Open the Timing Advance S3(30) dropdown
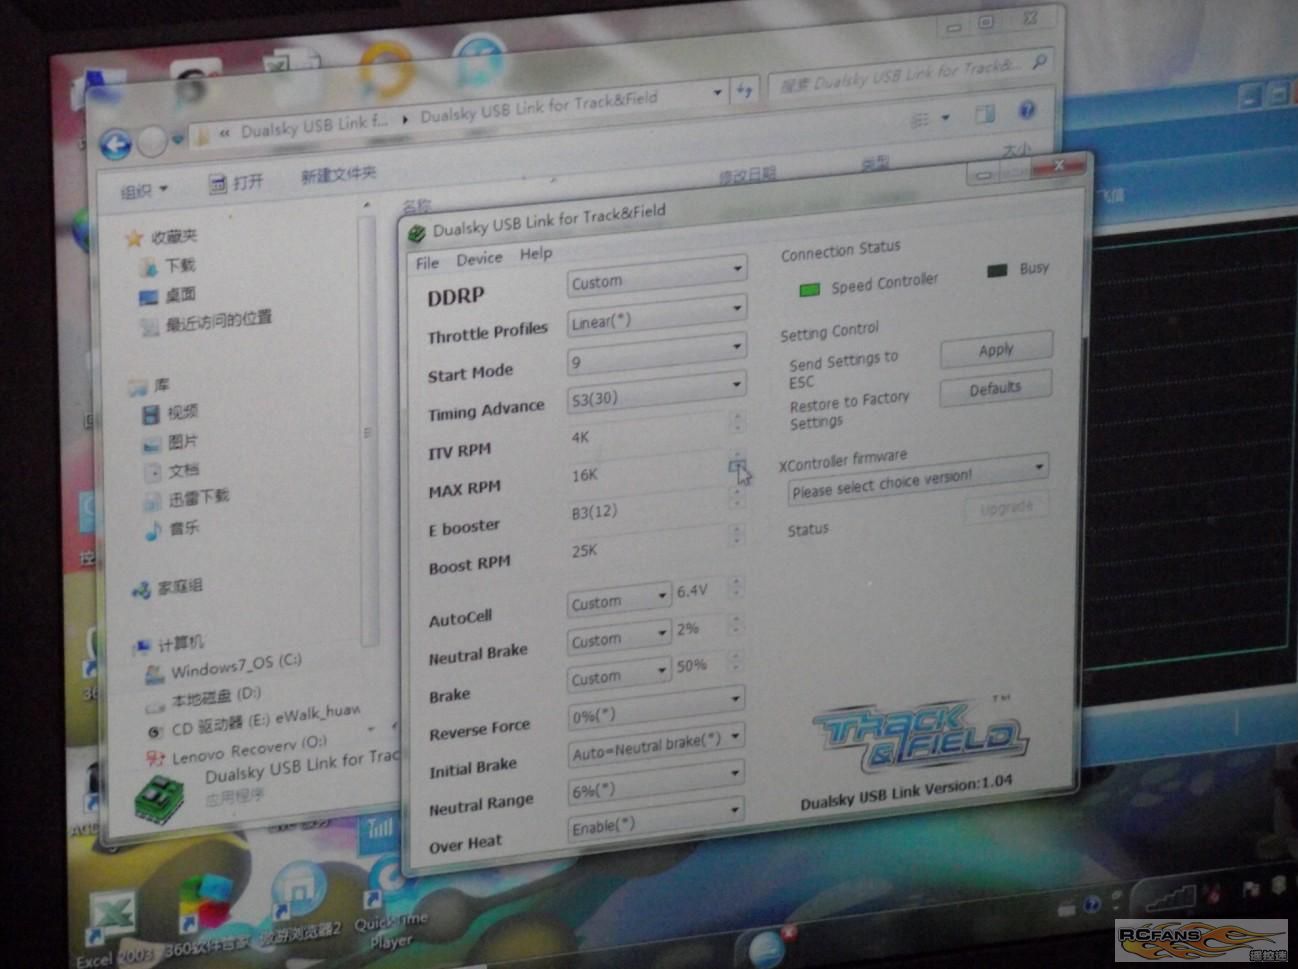Image resolution: width=1298 pixels, height=969 pixels. [657, 393]
